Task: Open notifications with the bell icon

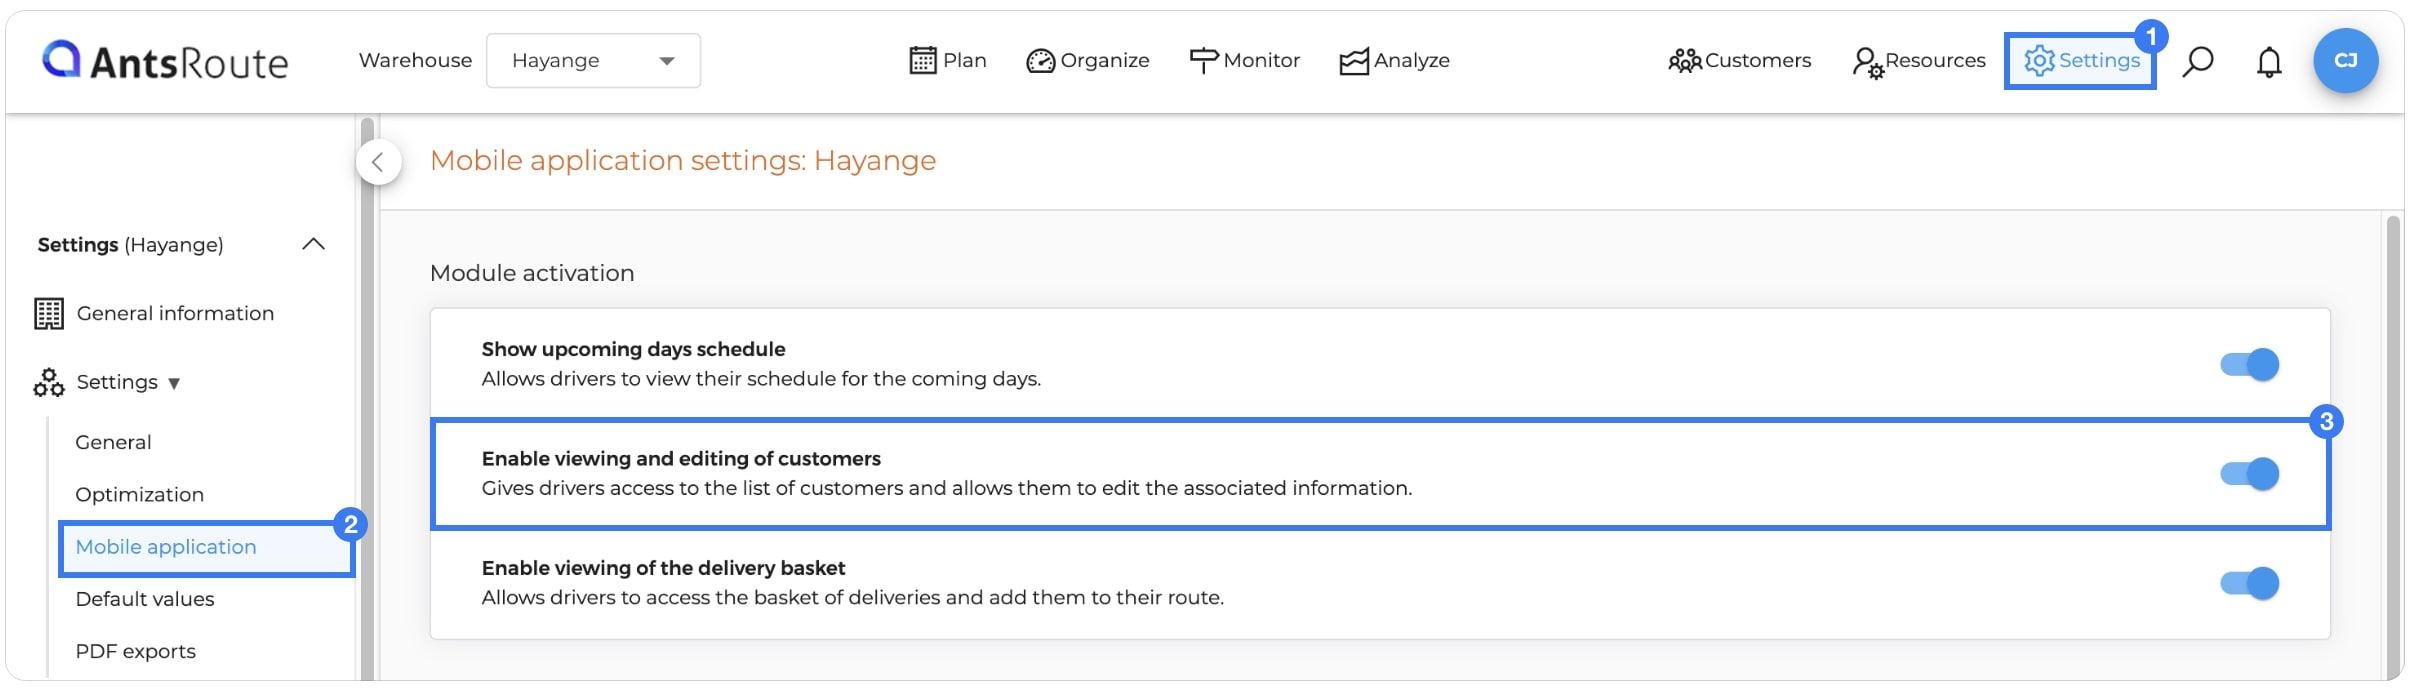Action: pos(2269,62)
